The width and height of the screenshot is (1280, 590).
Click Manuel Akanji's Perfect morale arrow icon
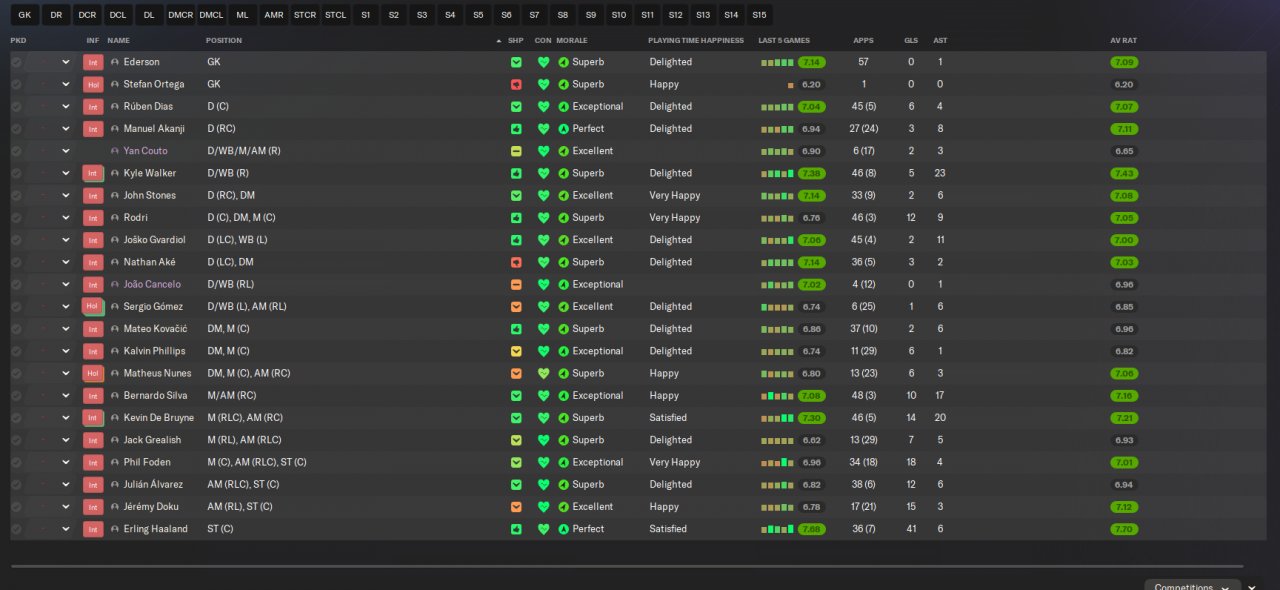[563, 129]
